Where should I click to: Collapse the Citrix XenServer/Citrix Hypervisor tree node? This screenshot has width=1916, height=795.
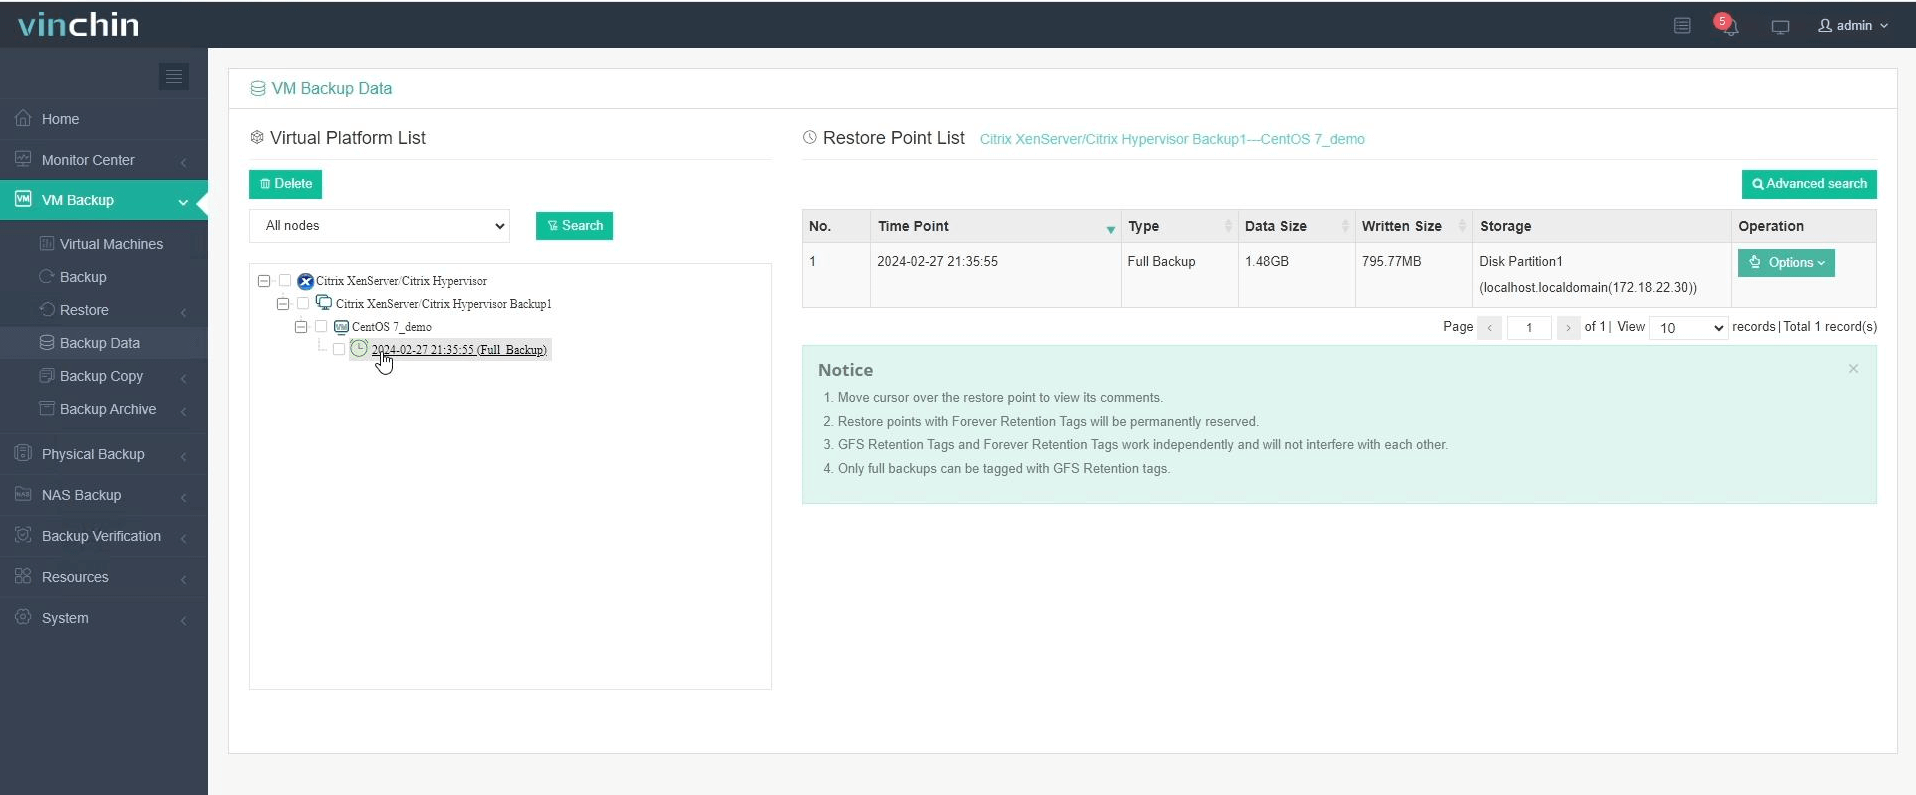click(264, 281)
